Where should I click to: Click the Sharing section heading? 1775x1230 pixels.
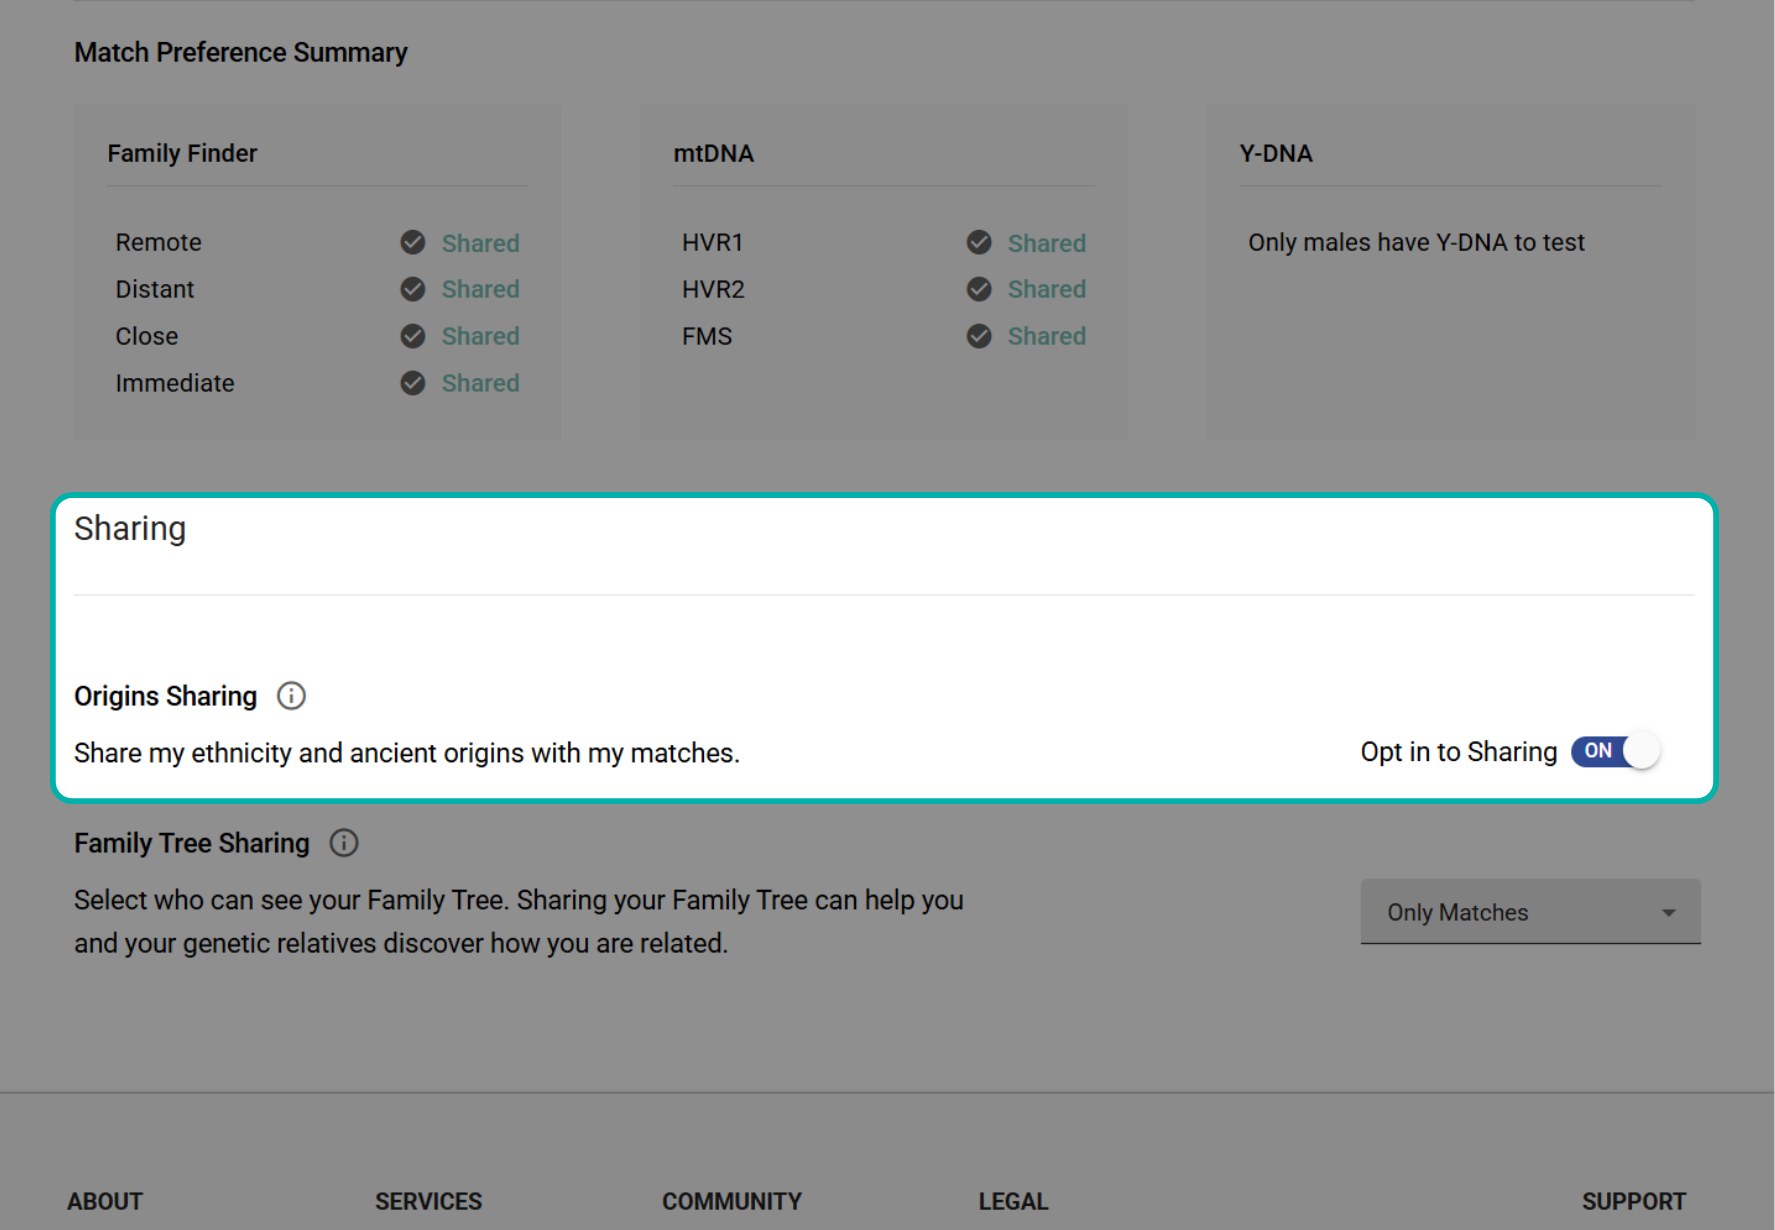click(x=130, y=529)
